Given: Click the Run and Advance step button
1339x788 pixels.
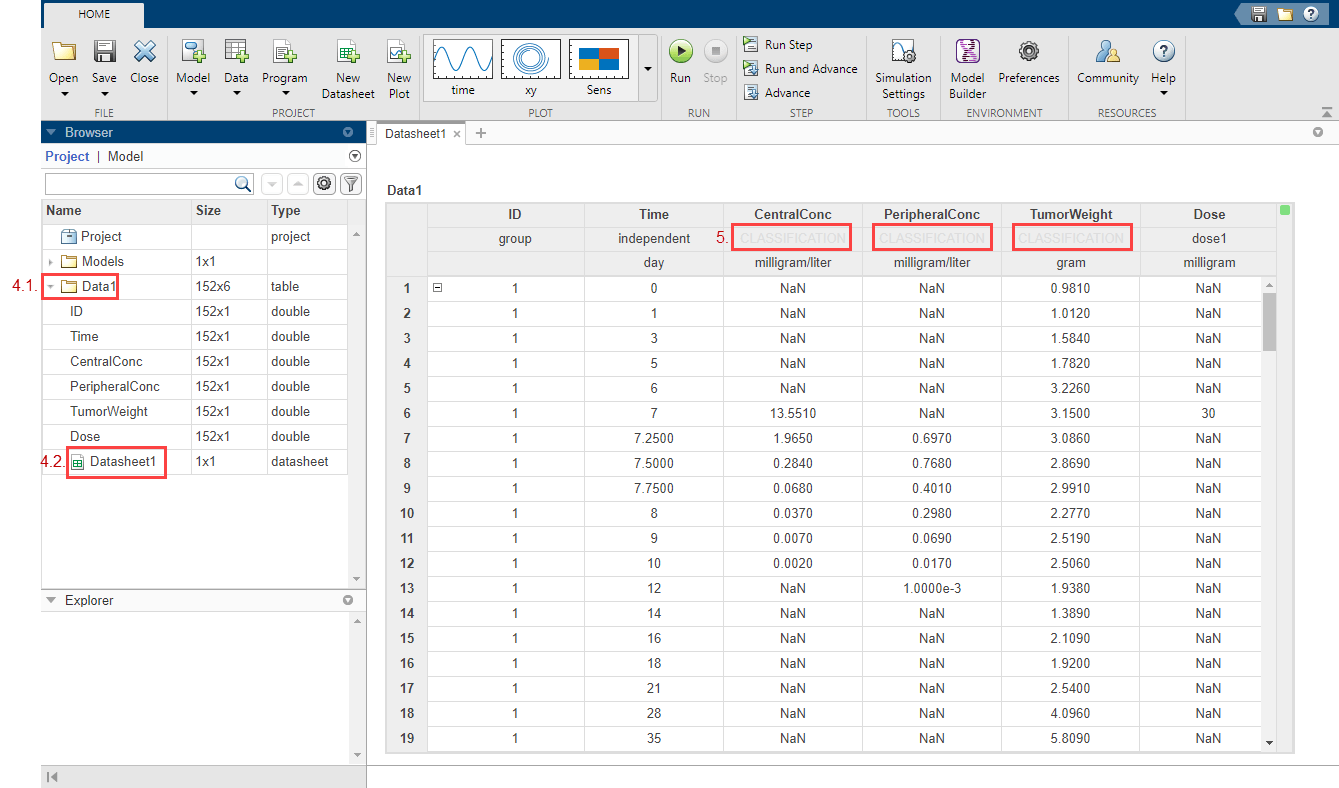Looking at the screenshot, I should tap(800, 69).
